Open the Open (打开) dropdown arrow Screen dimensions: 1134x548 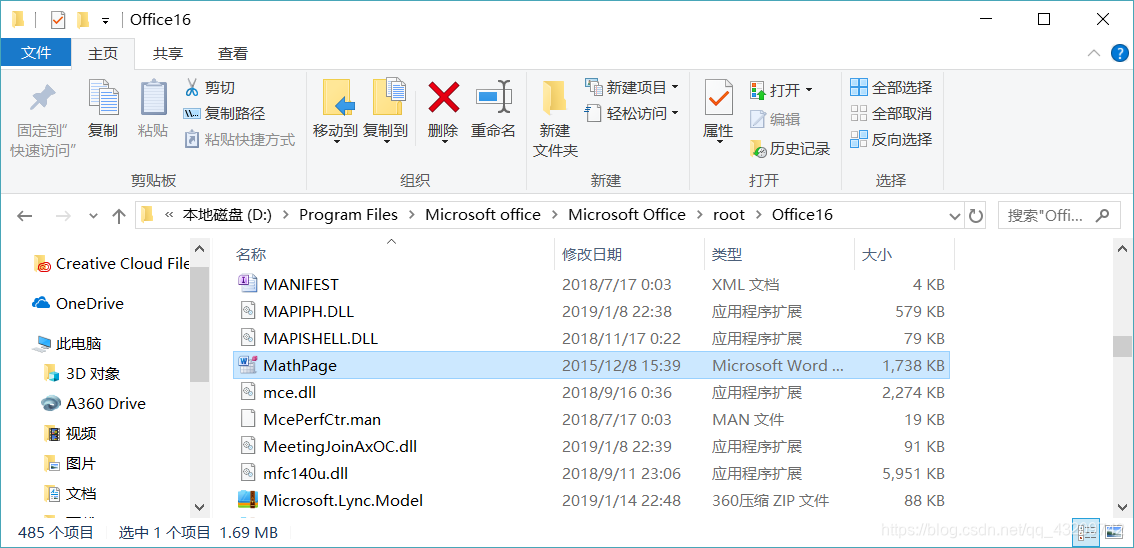point(809,90)
